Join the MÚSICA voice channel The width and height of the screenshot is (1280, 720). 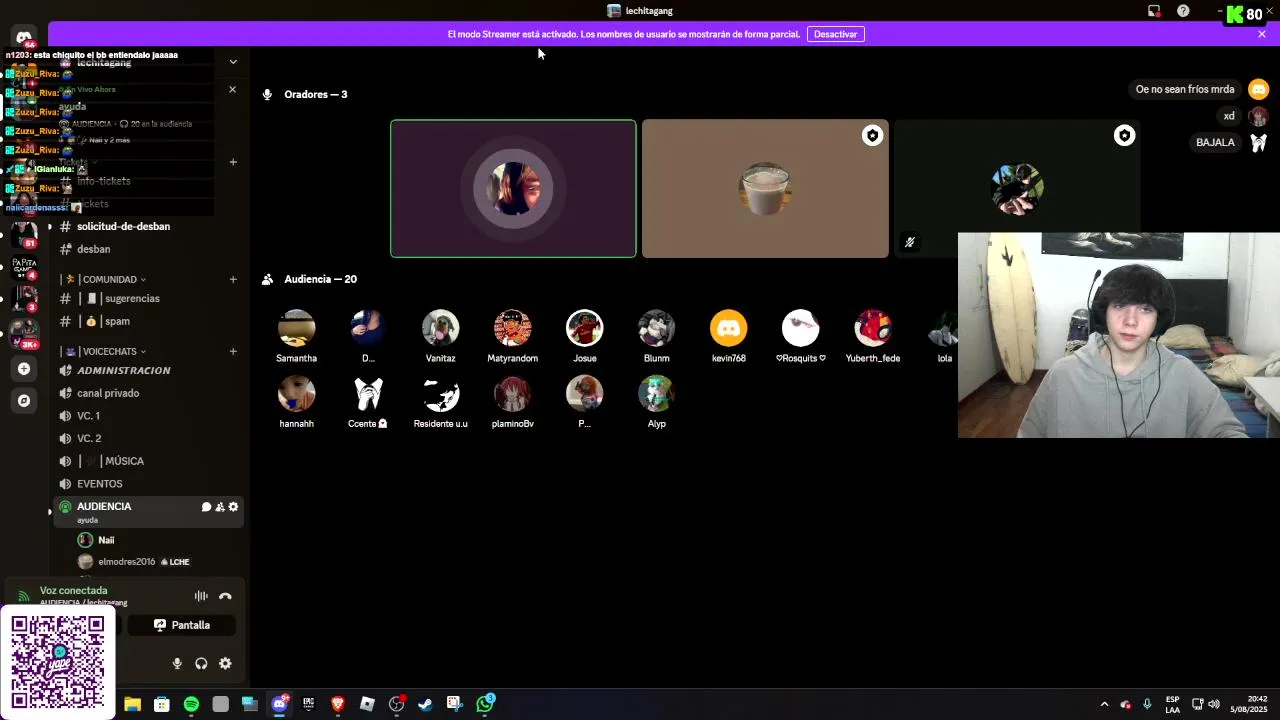coord(149,461)
